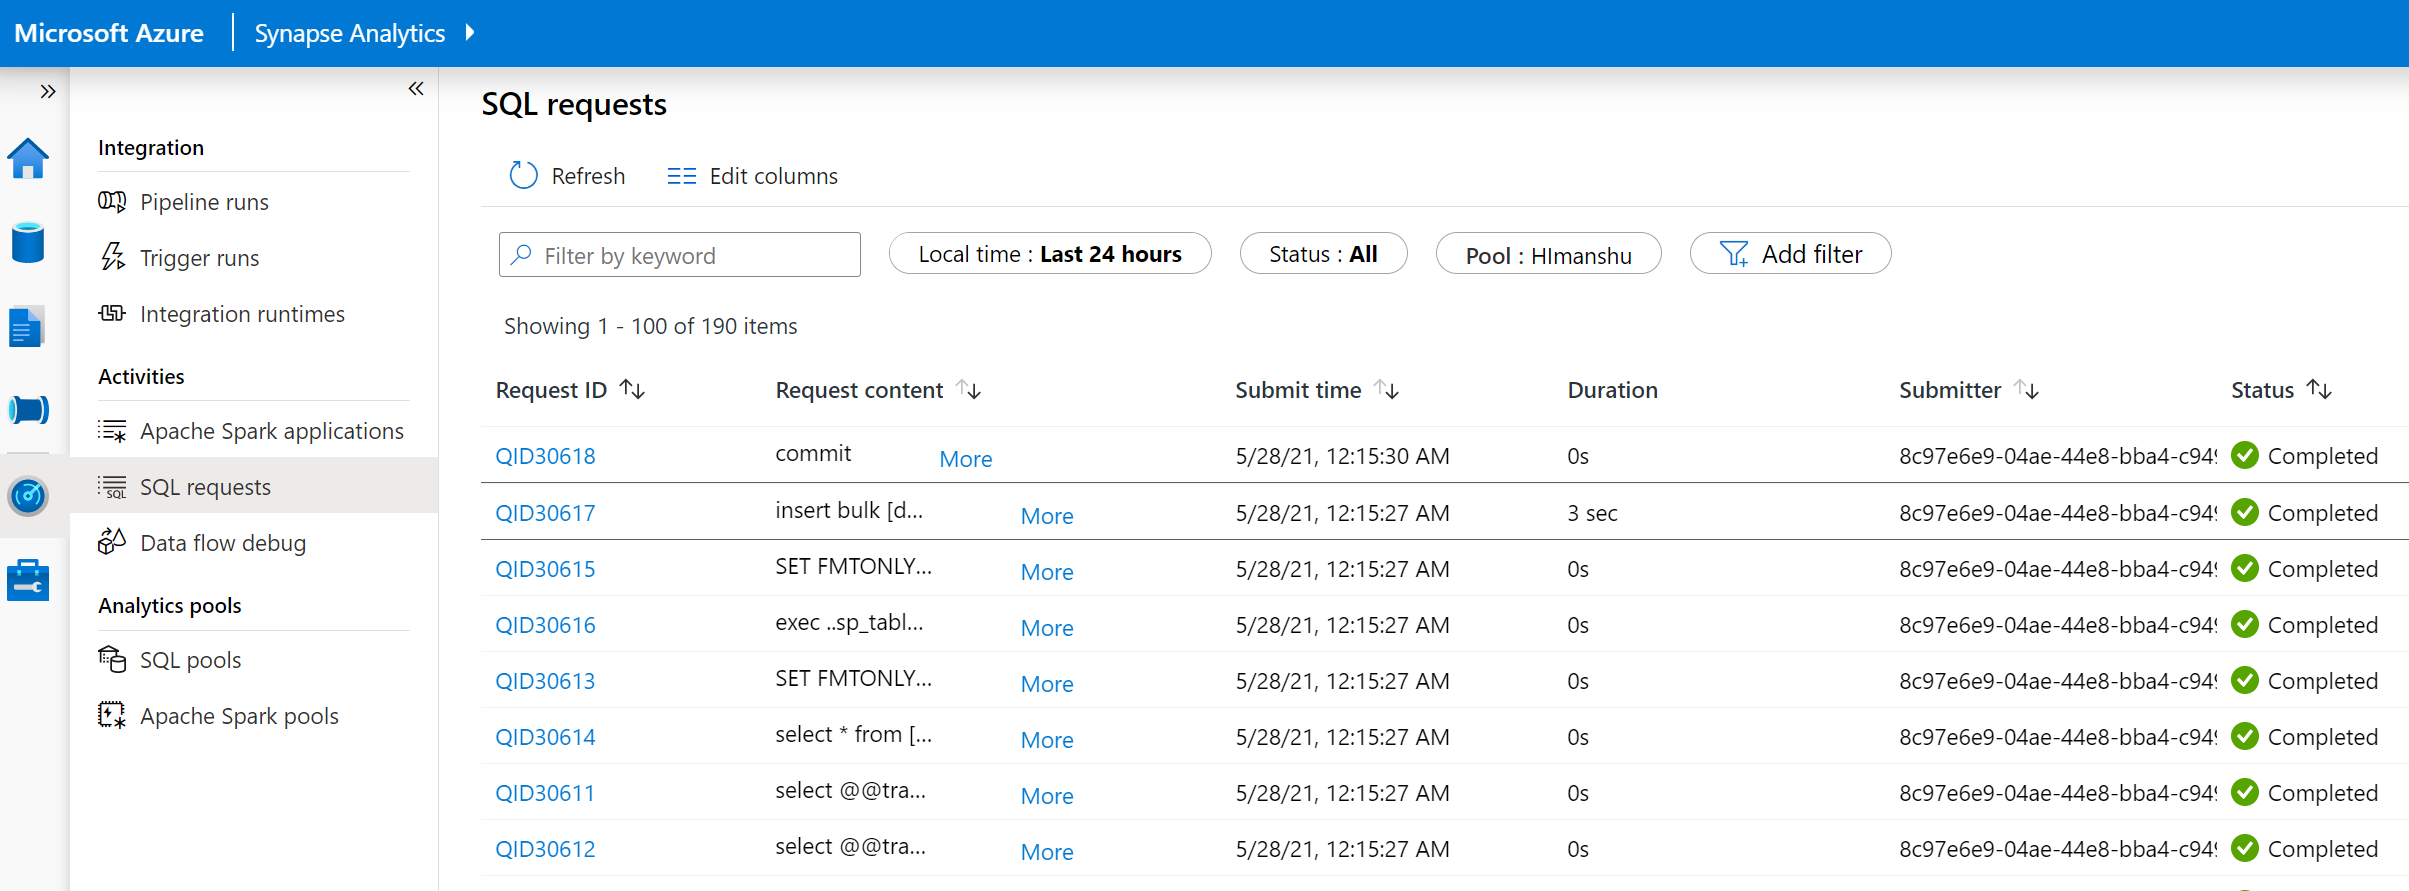Click the Completed status for QID30618
This screenshot has height=891, width=2409.
pyautogui.click(x=2322, y=456)
